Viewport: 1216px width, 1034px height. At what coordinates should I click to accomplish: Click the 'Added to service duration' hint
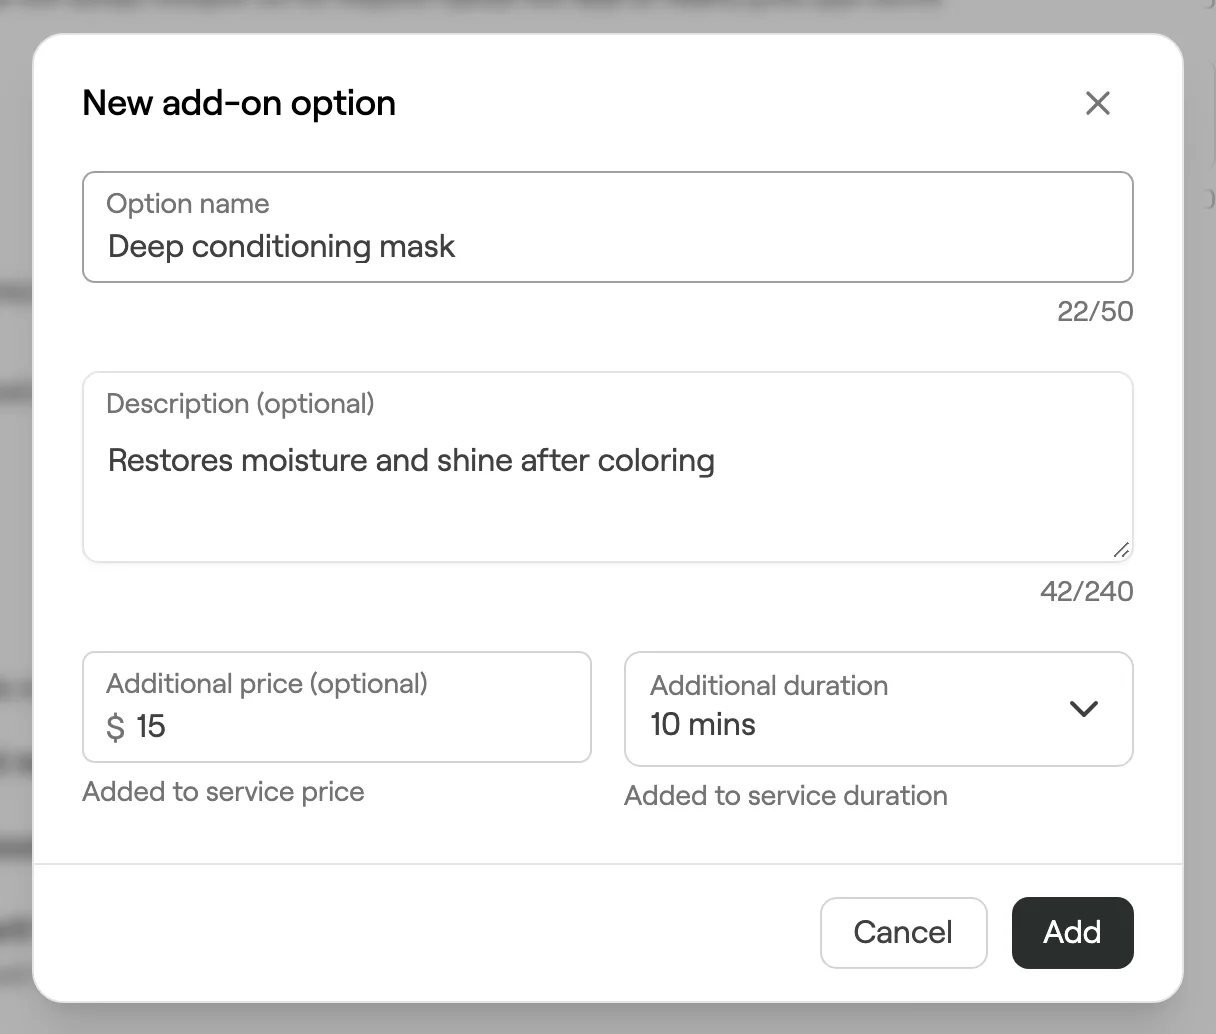tap(786, 796)
